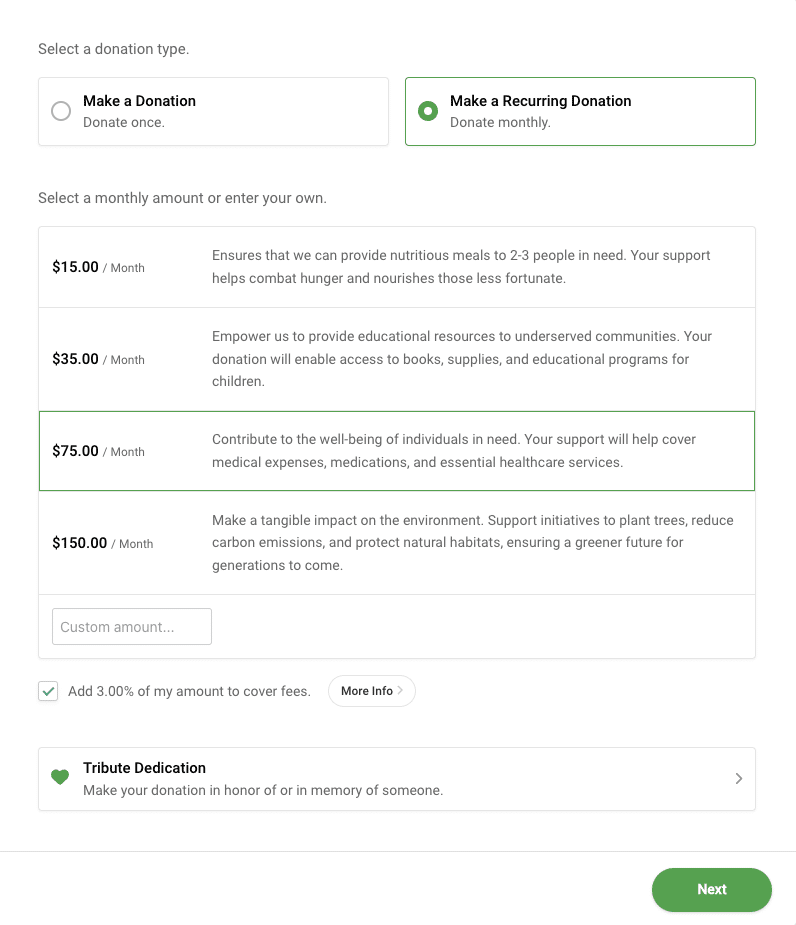Uncheck "Add 3.00% of my amount to cover fees"
The image size is (796, 925).
click(x=47, y=690)
